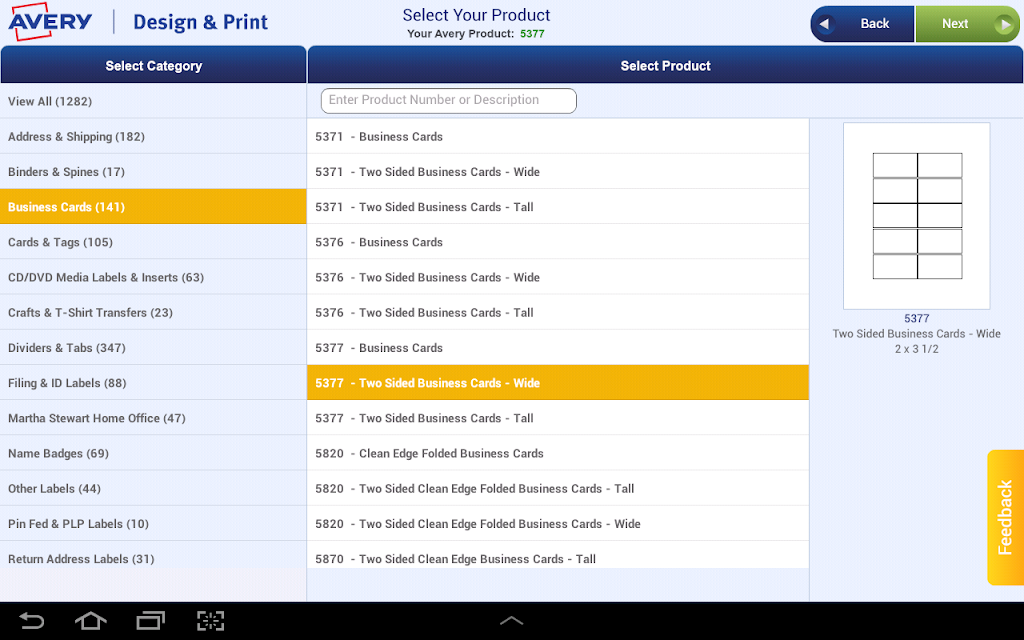Select CD/DVD Media Labels & Inserts category
The width and height of the screenshot is (1024, 640).
pyautogui.click(x=153, y=278)
